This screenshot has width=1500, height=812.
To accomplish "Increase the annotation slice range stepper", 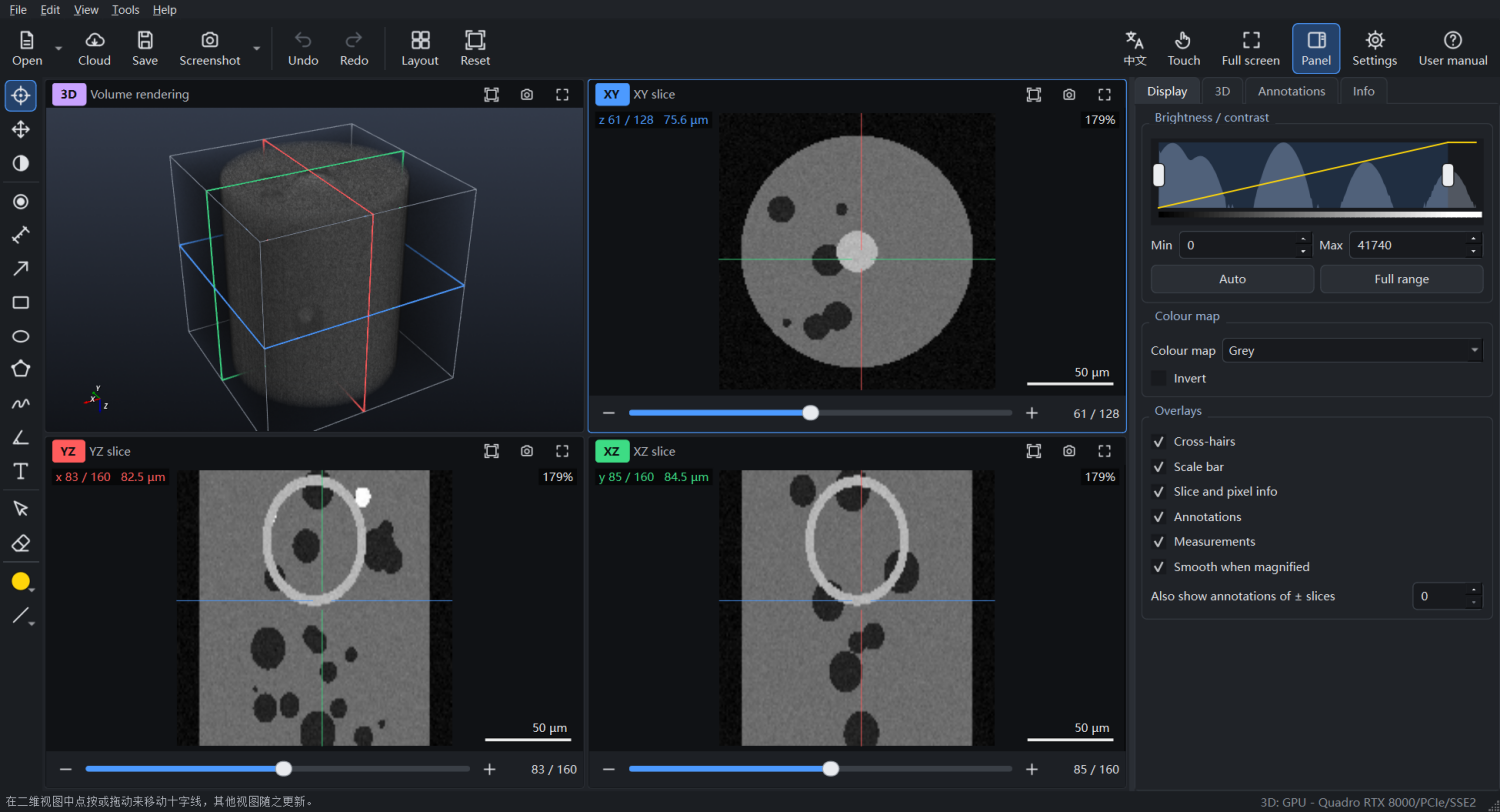I will point(1472,591).
